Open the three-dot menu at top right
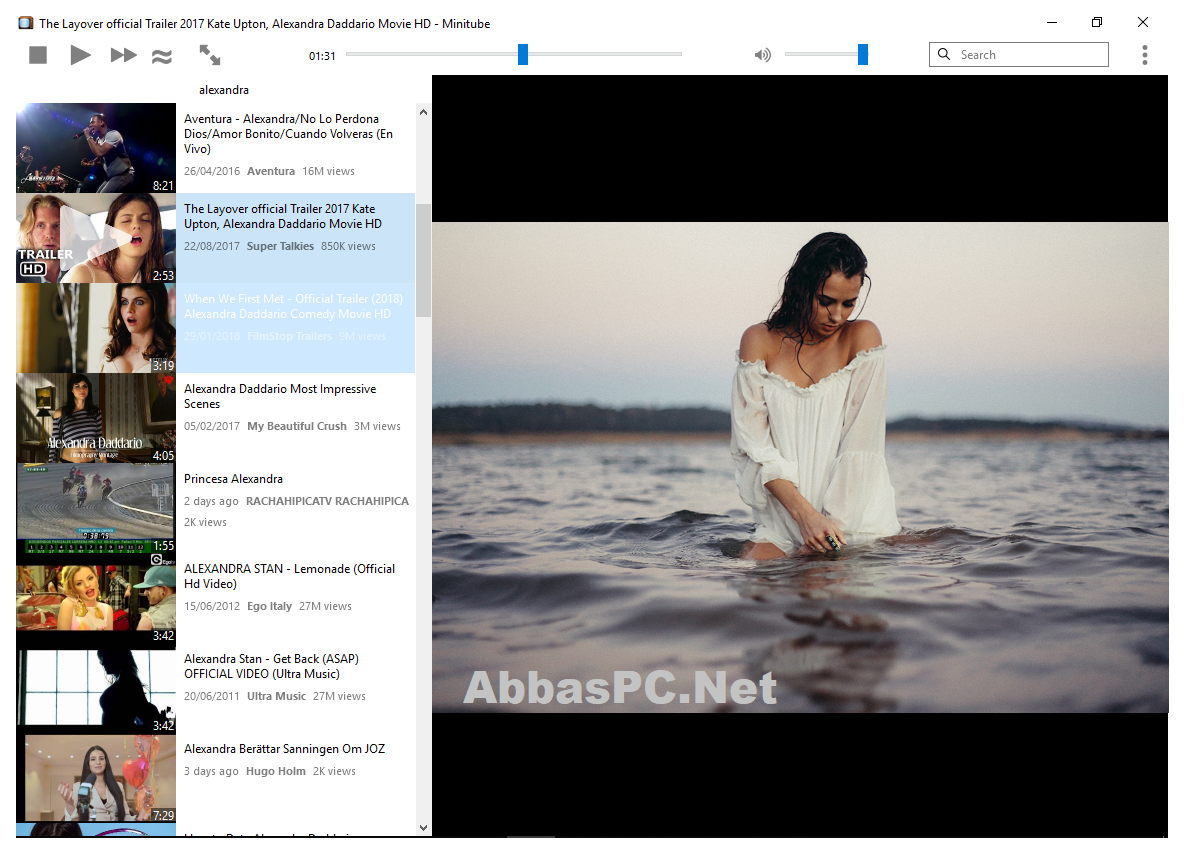 click(x=1144, y=55)
